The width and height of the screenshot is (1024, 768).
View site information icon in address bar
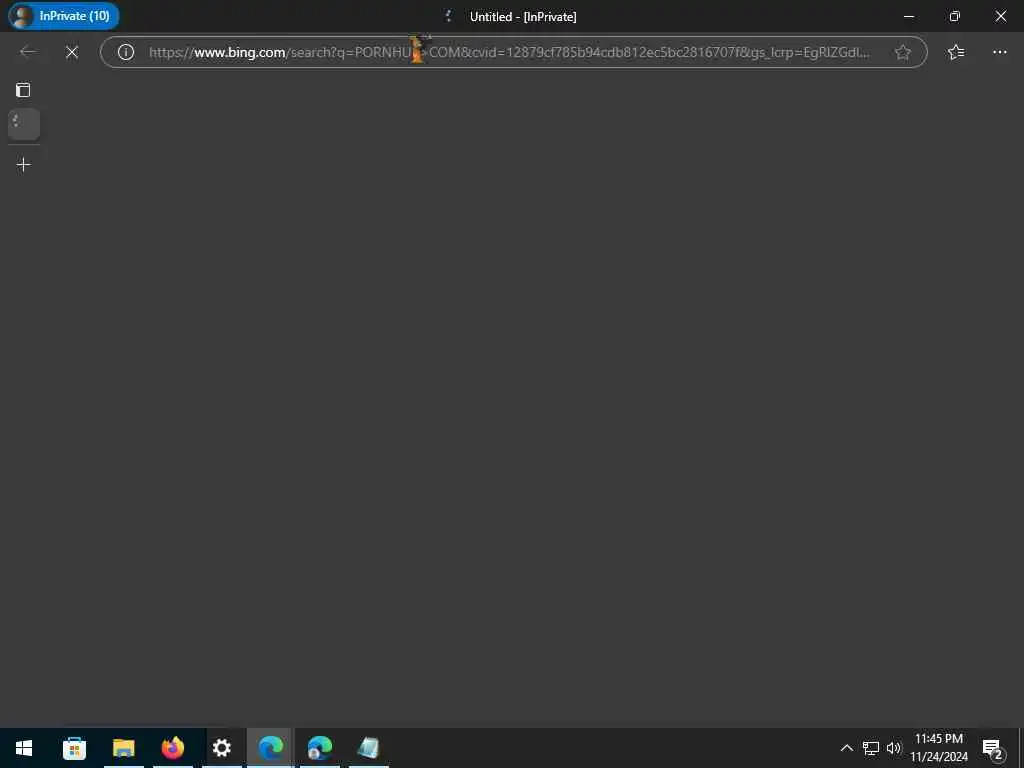point(126,52)
